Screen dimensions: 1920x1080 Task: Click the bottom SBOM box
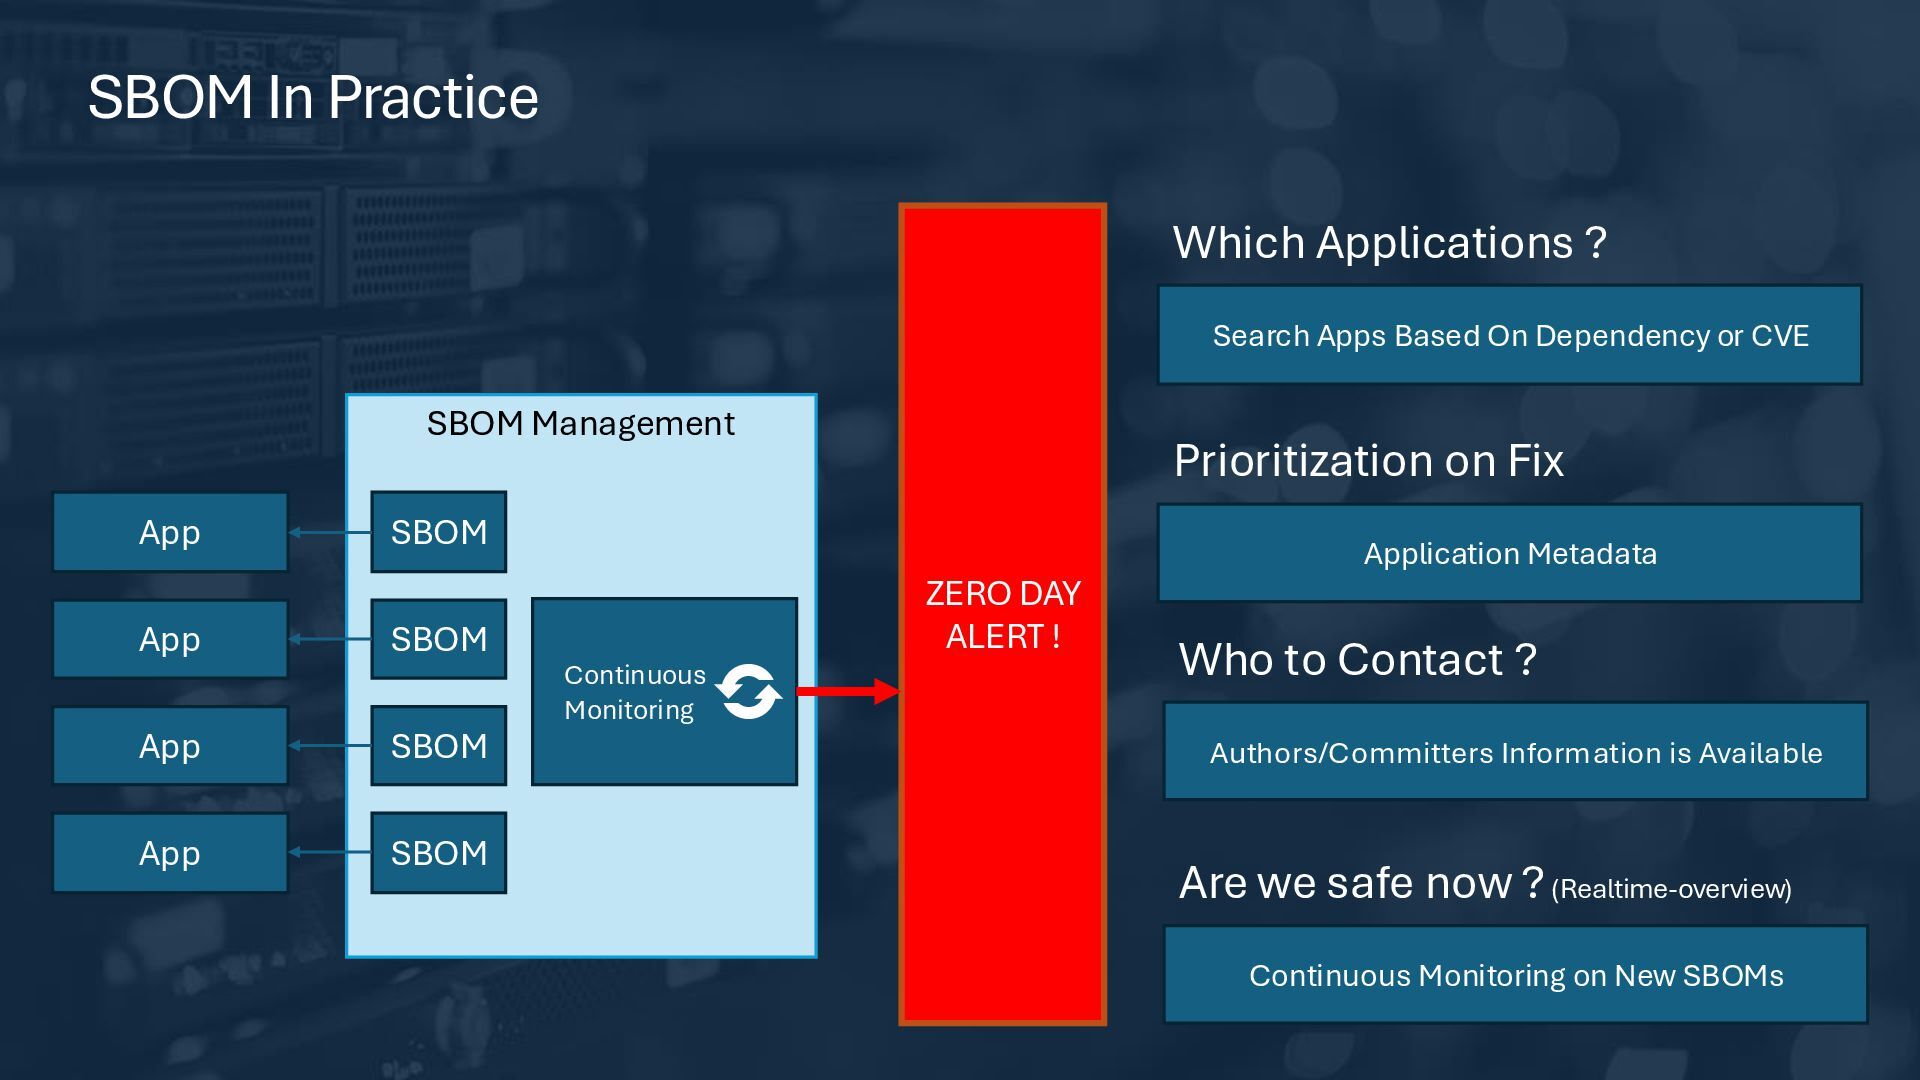pos(438,853)
